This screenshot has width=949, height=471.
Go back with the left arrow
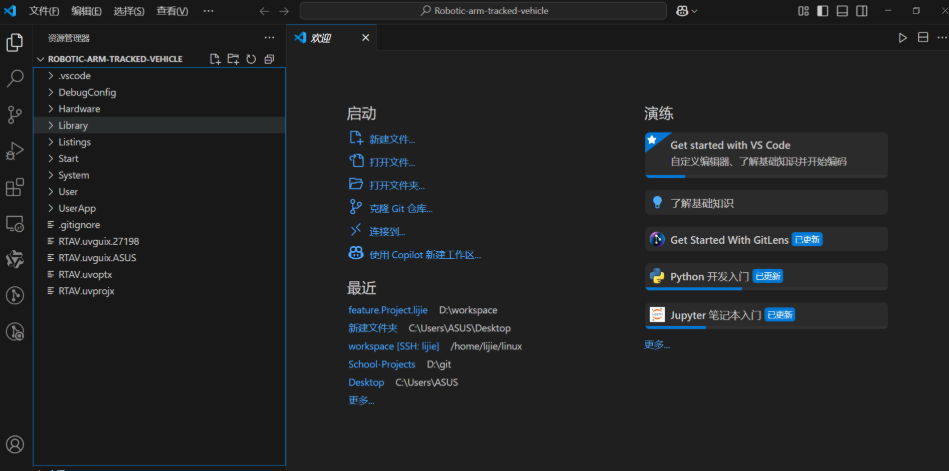[x=264, y=11]
